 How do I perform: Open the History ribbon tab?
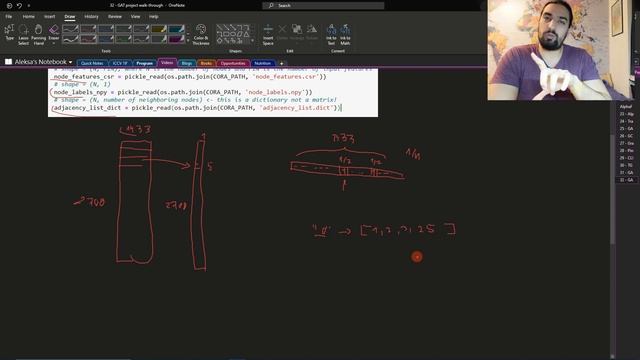pyautogui.click(x=91, y=17)
